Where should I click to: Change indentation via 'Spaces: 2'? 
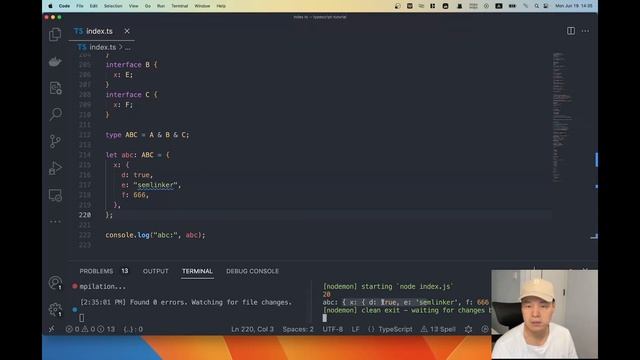[298, 329]
